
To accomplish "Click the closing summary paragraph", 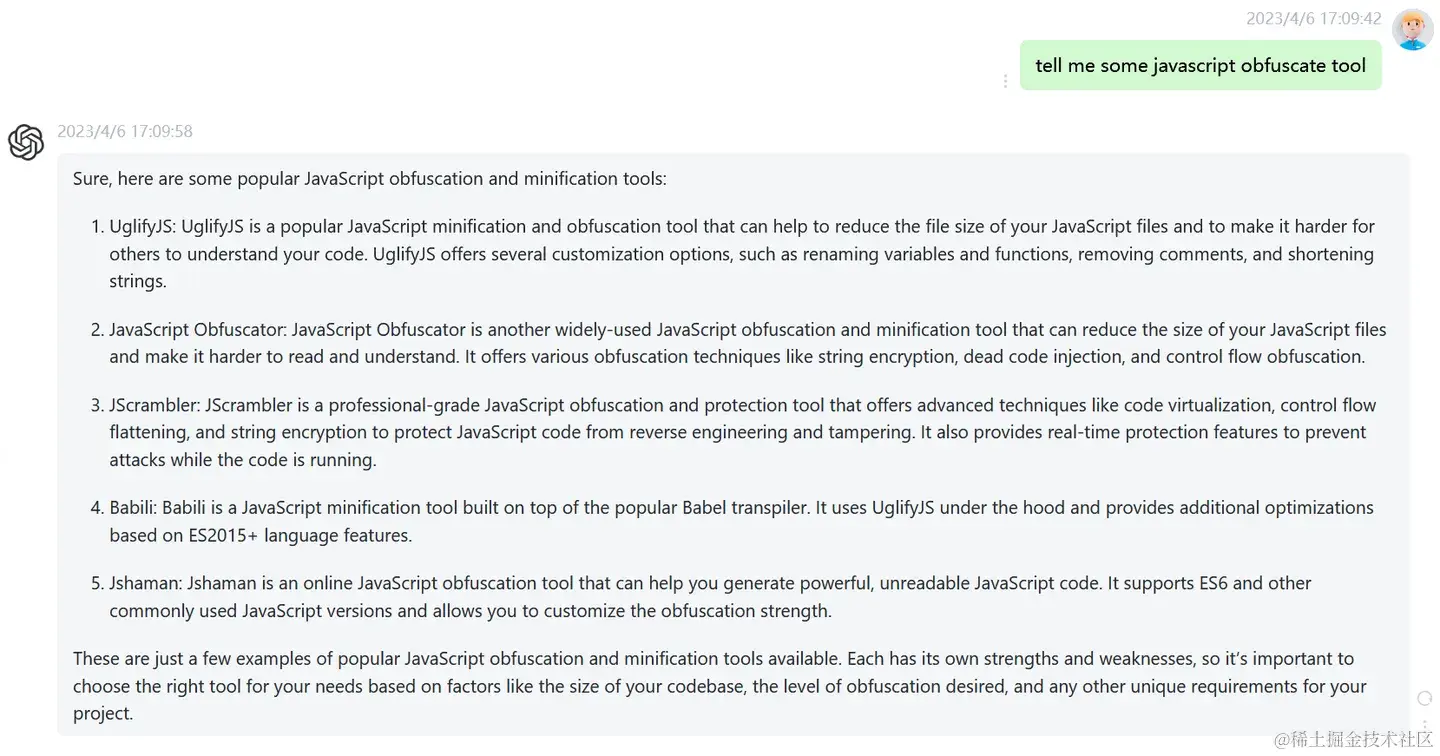I will [x=720, y=686].
